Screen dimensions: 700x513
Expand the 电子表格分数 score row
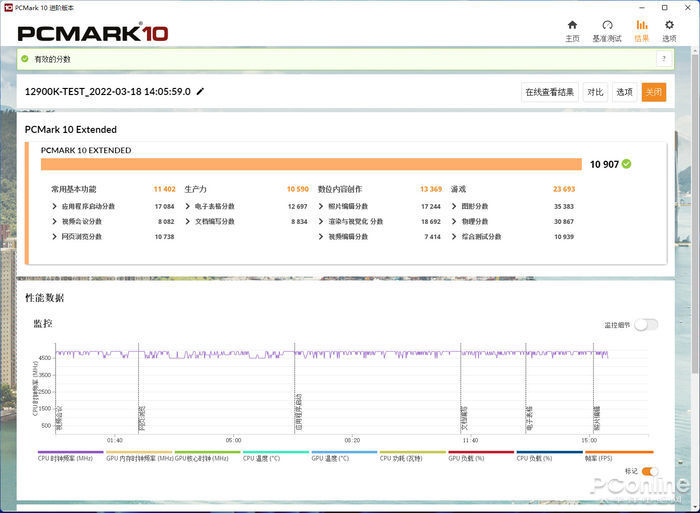188,206
